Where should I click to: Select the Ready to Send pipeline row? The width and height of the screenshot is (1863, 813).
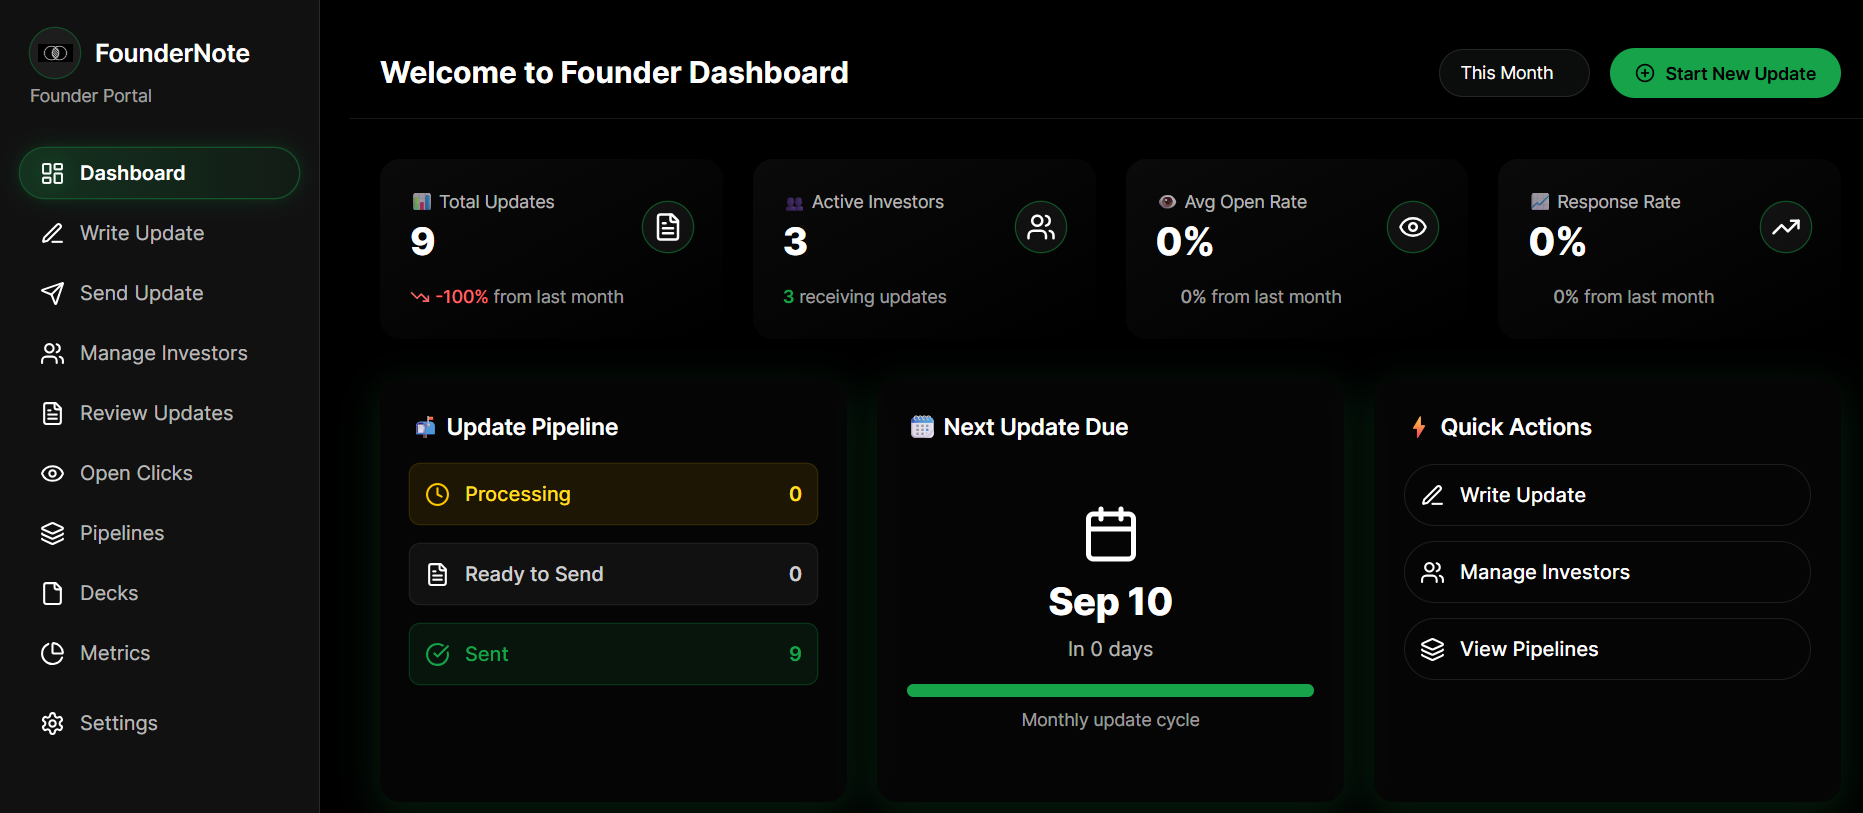[613, 574]
